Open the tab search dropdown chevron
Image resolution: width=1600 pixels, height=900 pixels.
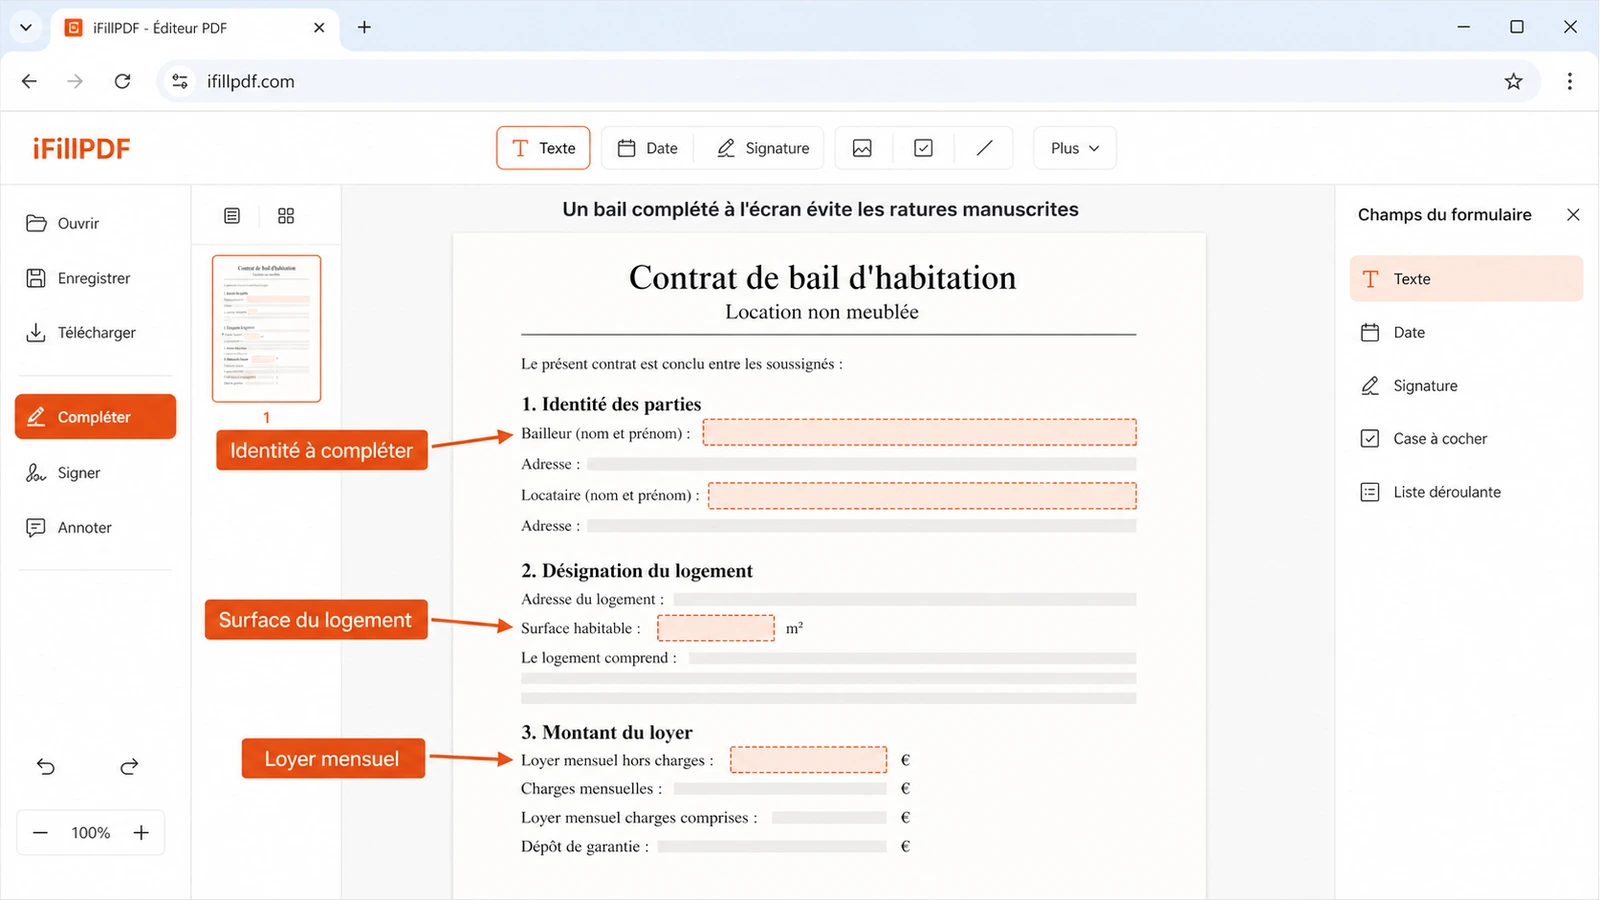coord(26,28)
